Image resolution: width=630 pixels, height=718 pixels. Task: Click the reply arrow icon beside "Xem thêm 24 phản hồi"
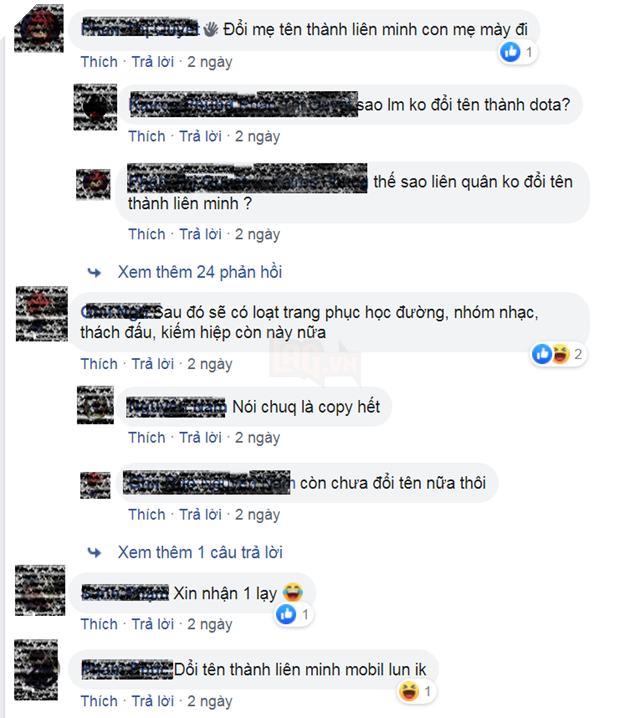(x=94, y=272)
